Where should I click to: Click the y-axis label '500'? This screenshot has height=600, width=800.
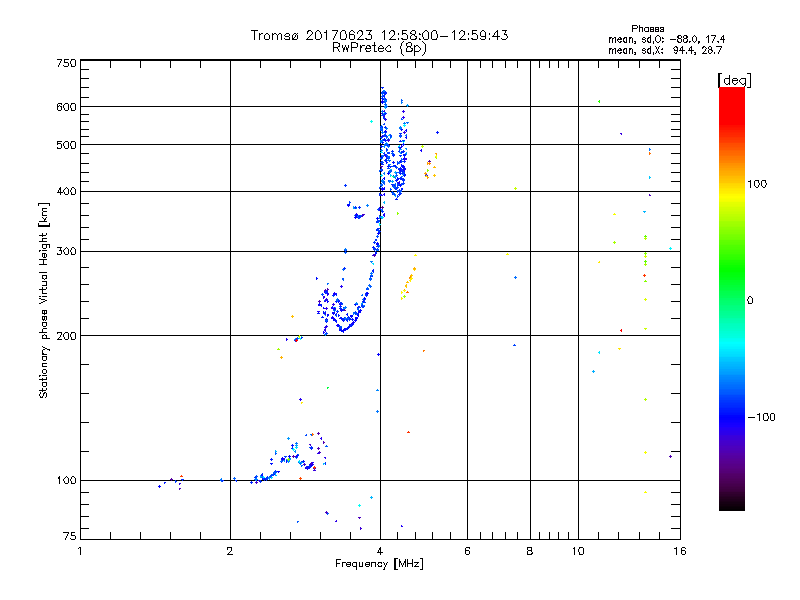tap(66, 145)
